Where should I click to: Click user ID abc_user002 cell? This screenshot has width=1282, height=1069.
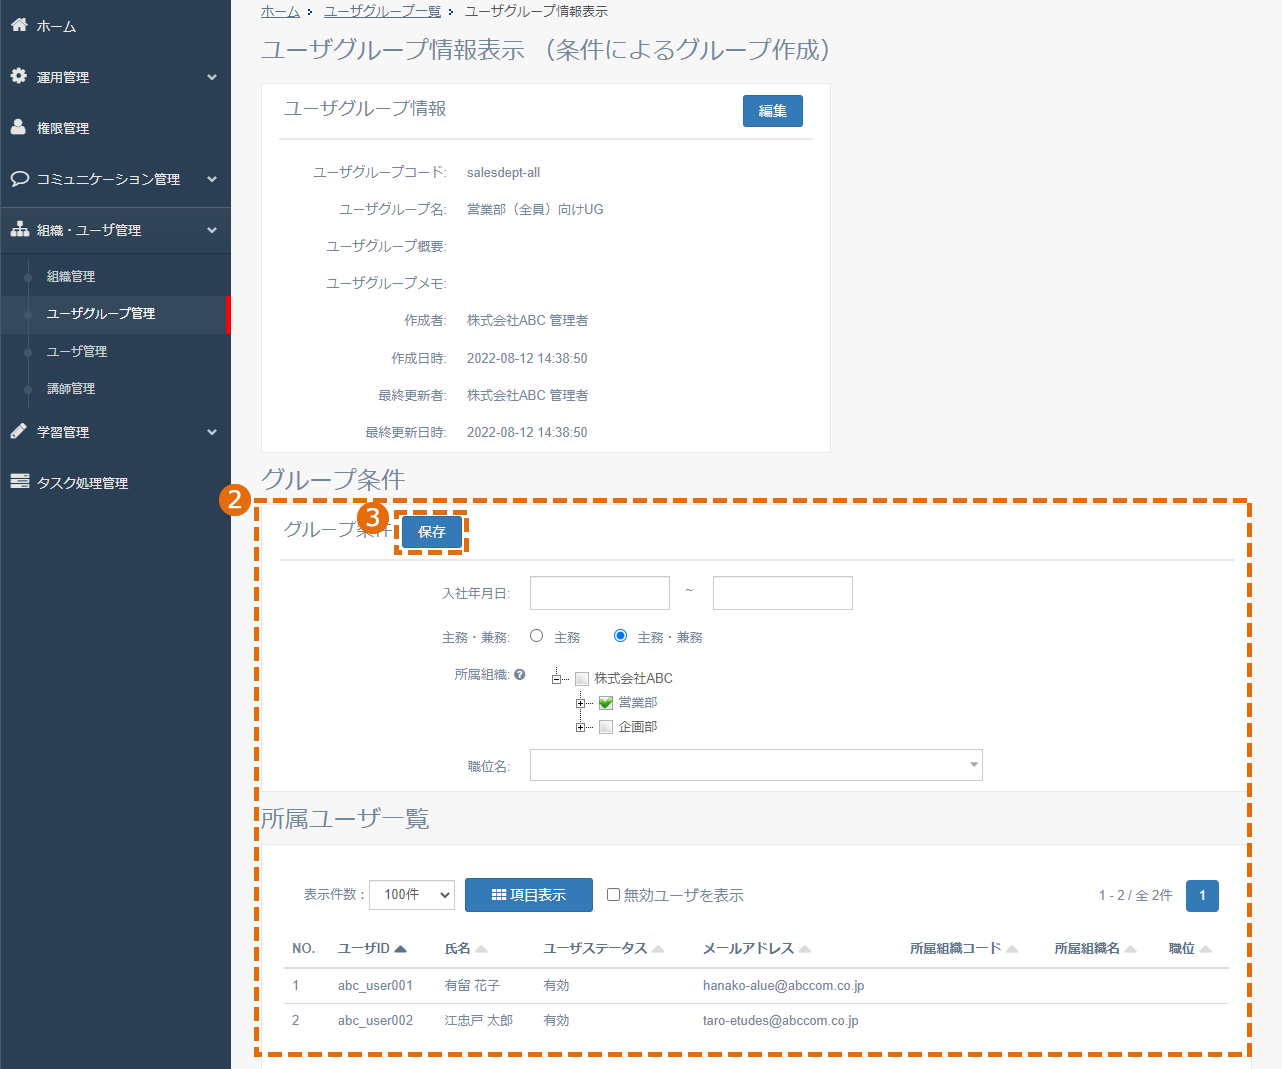tap(375, 1021)
